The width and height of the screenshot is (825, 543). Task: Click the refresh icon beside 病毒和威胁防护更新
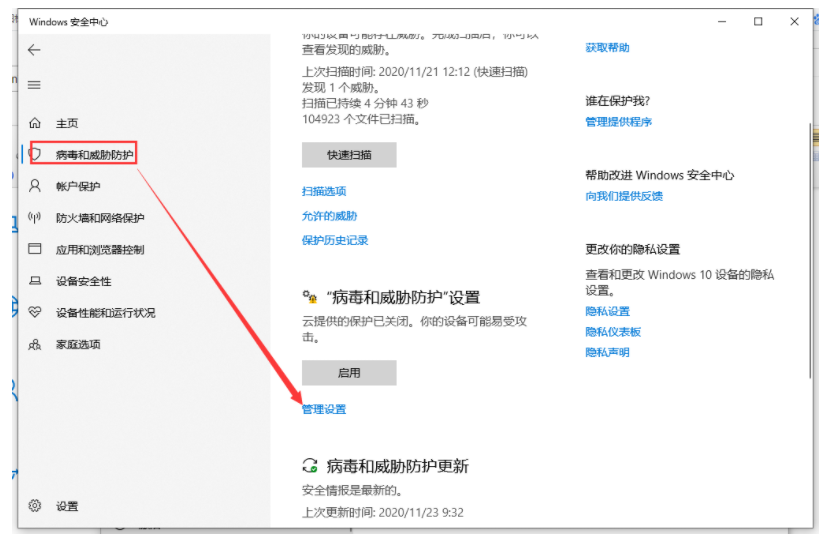point(310,466)
